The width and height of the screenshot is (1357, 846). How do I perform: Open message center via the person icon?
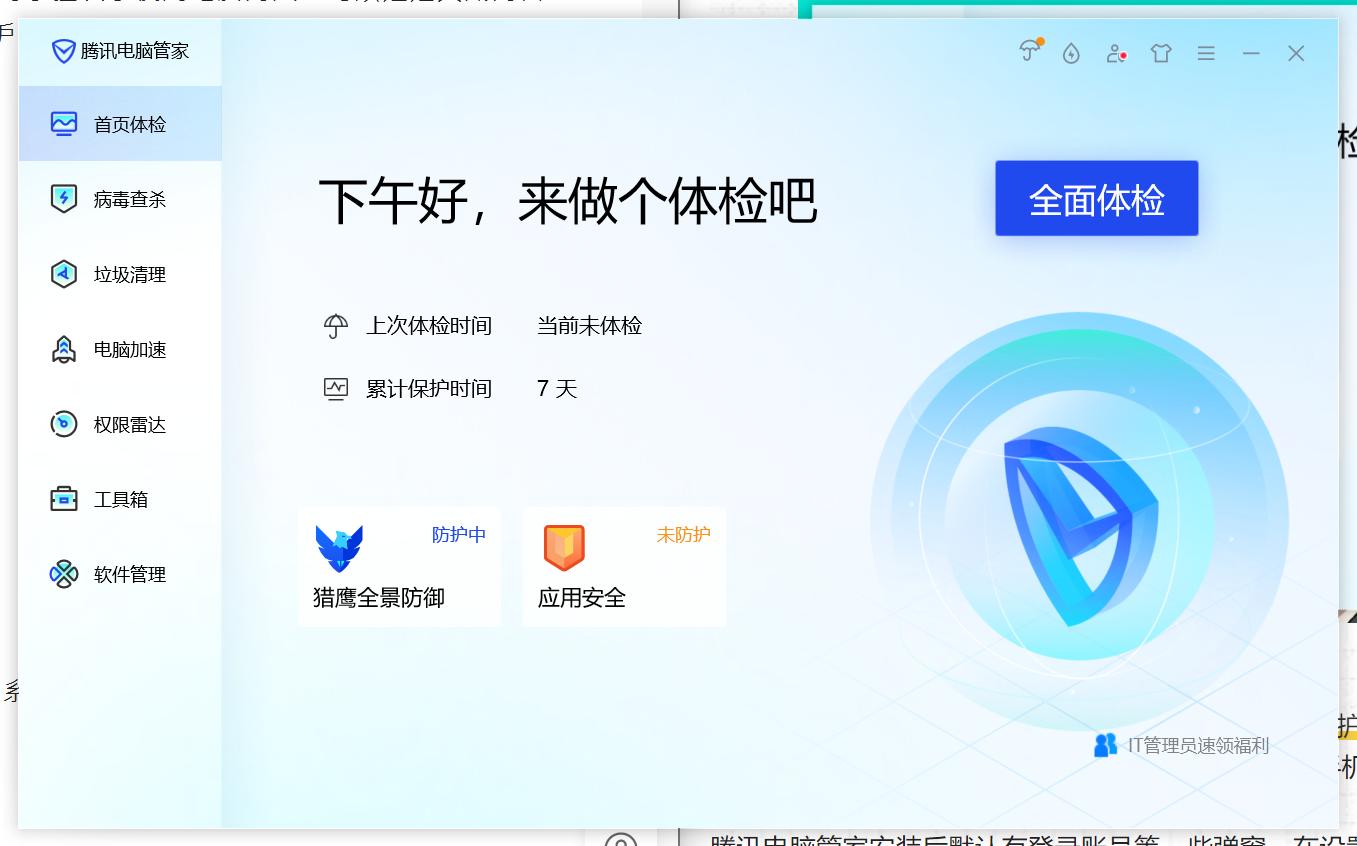click(x=1116, y=53)
